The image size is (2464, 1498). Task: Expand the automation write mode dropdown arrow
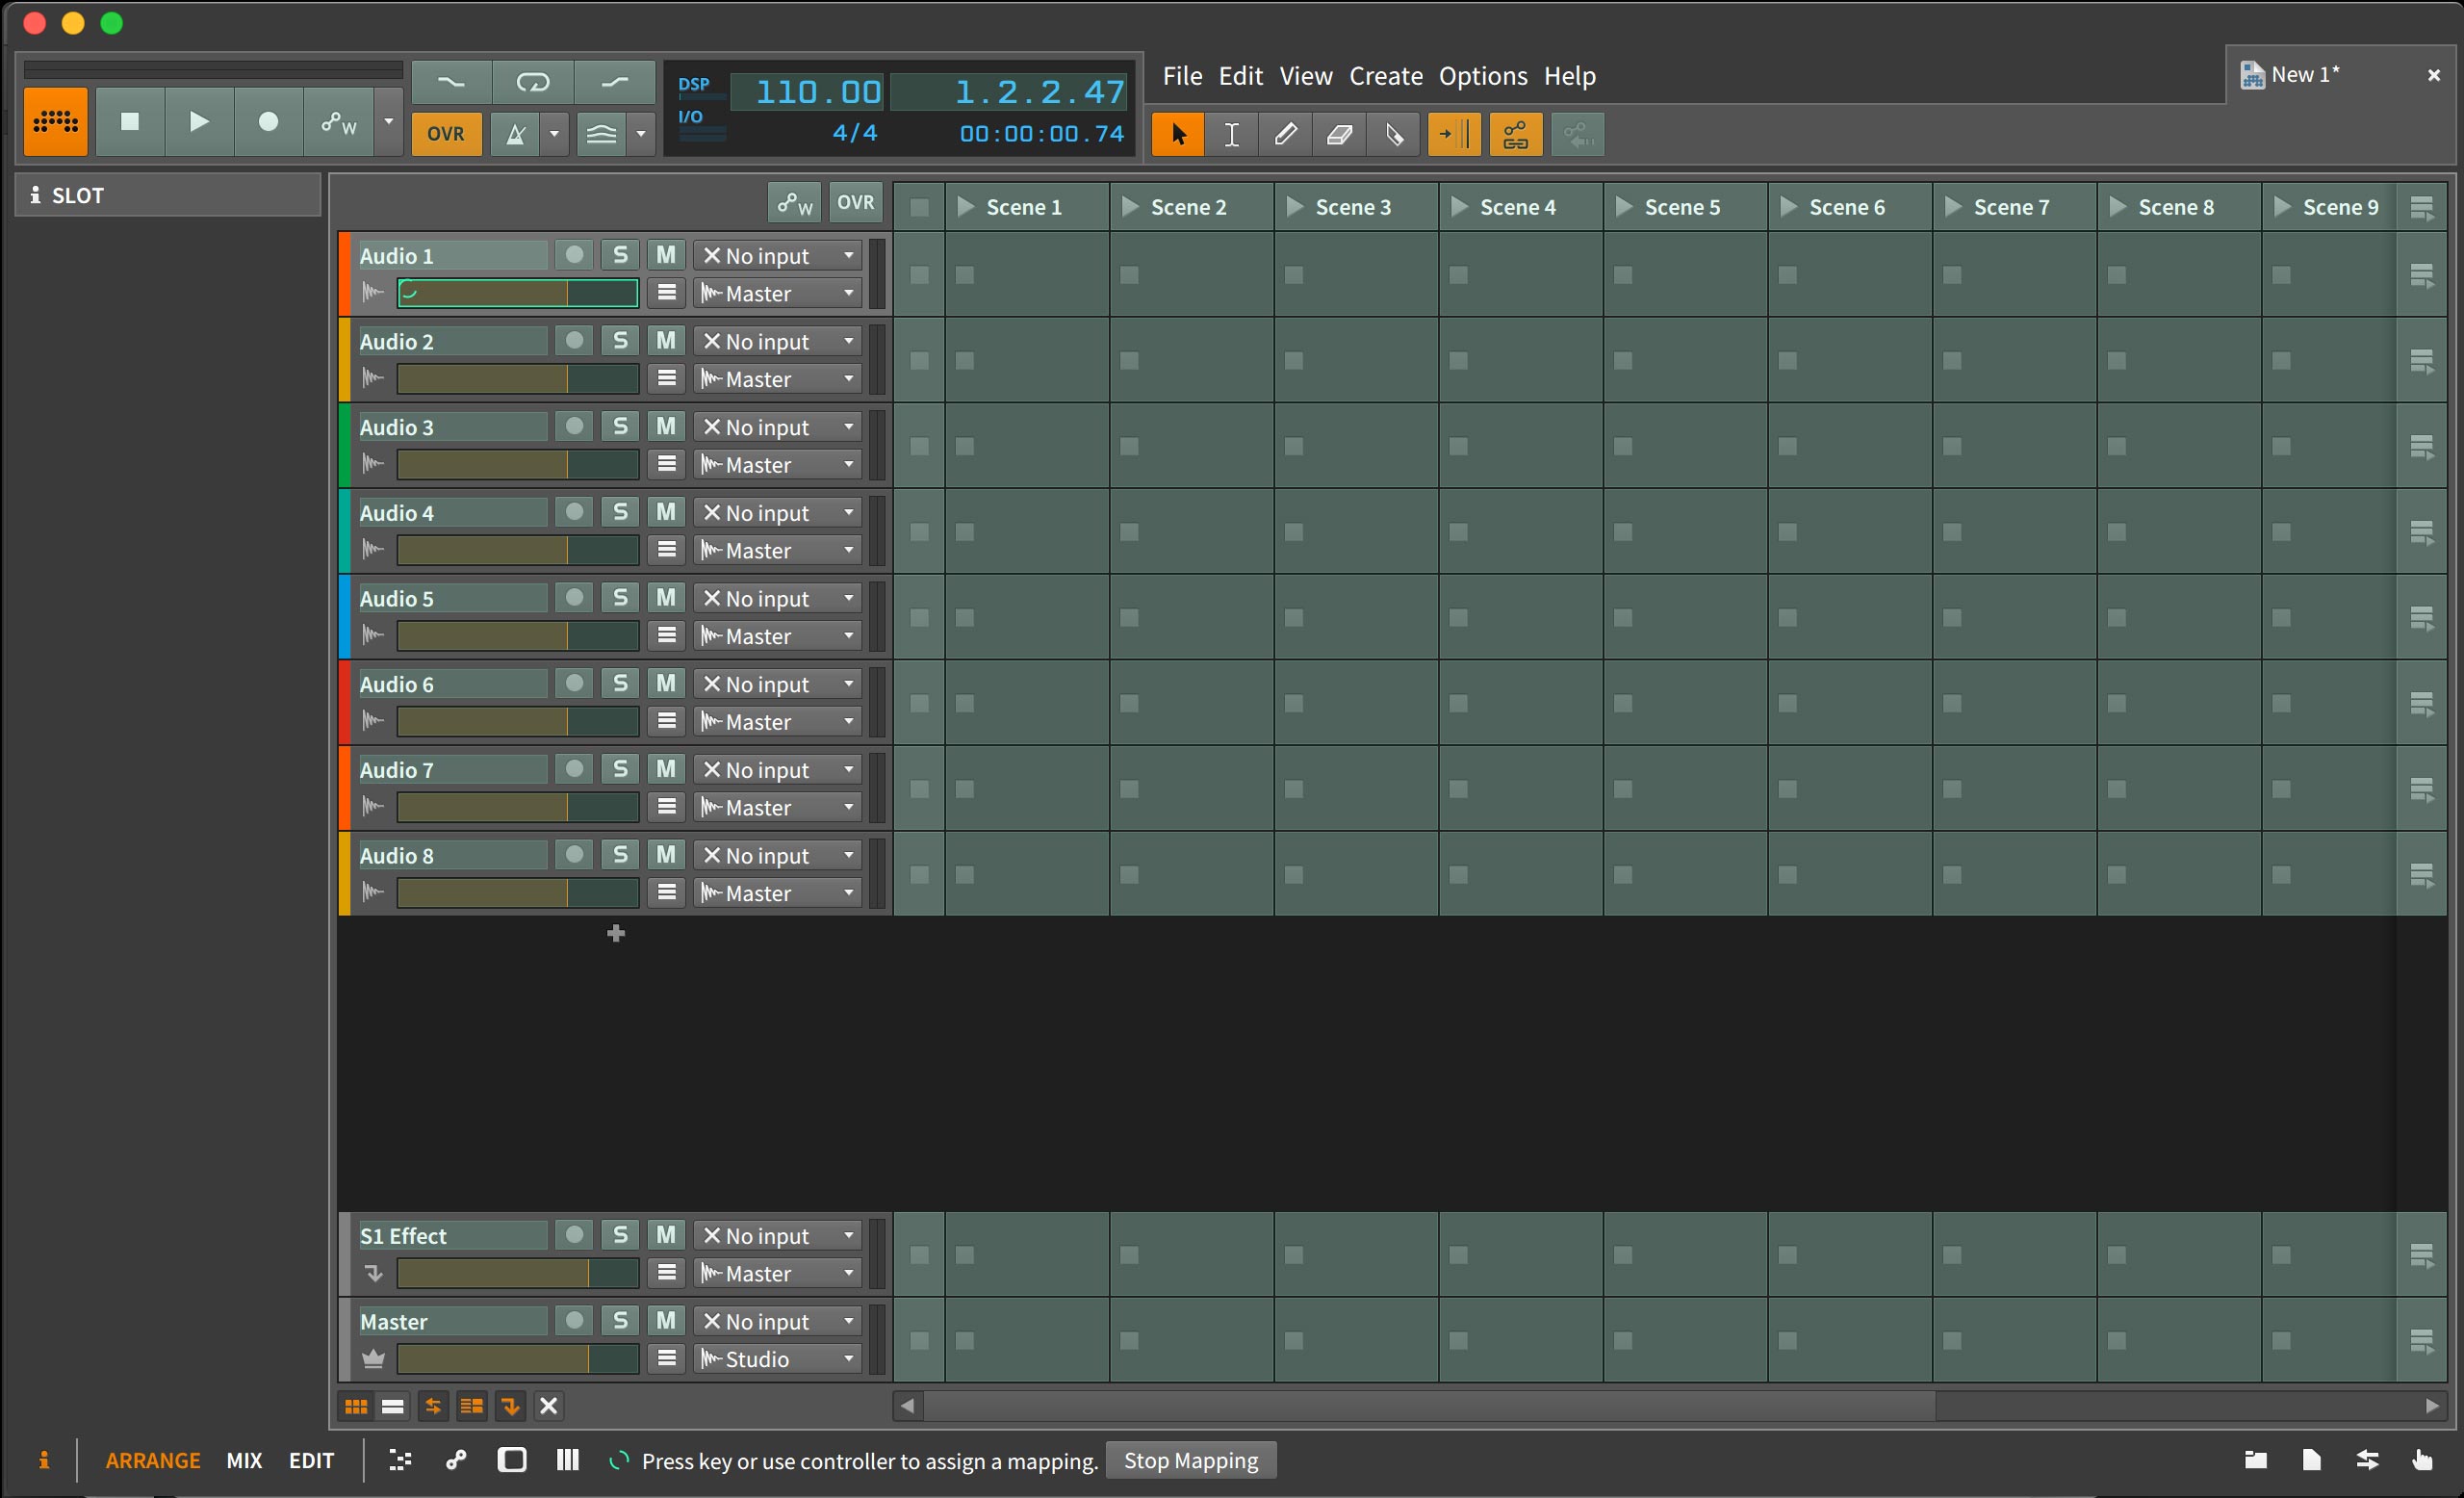tap(388, 121)
